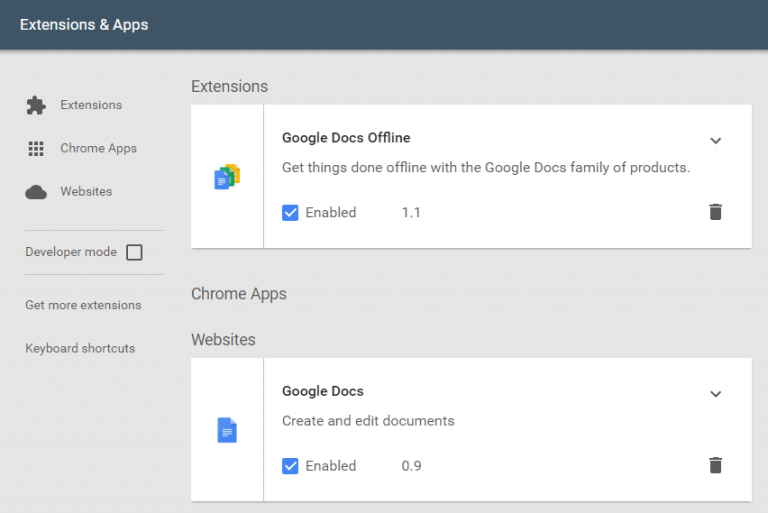The width and height of the screenshot is (768, 513).
Task: Select Extensions in the sidebar
Action: click(91, 105)
